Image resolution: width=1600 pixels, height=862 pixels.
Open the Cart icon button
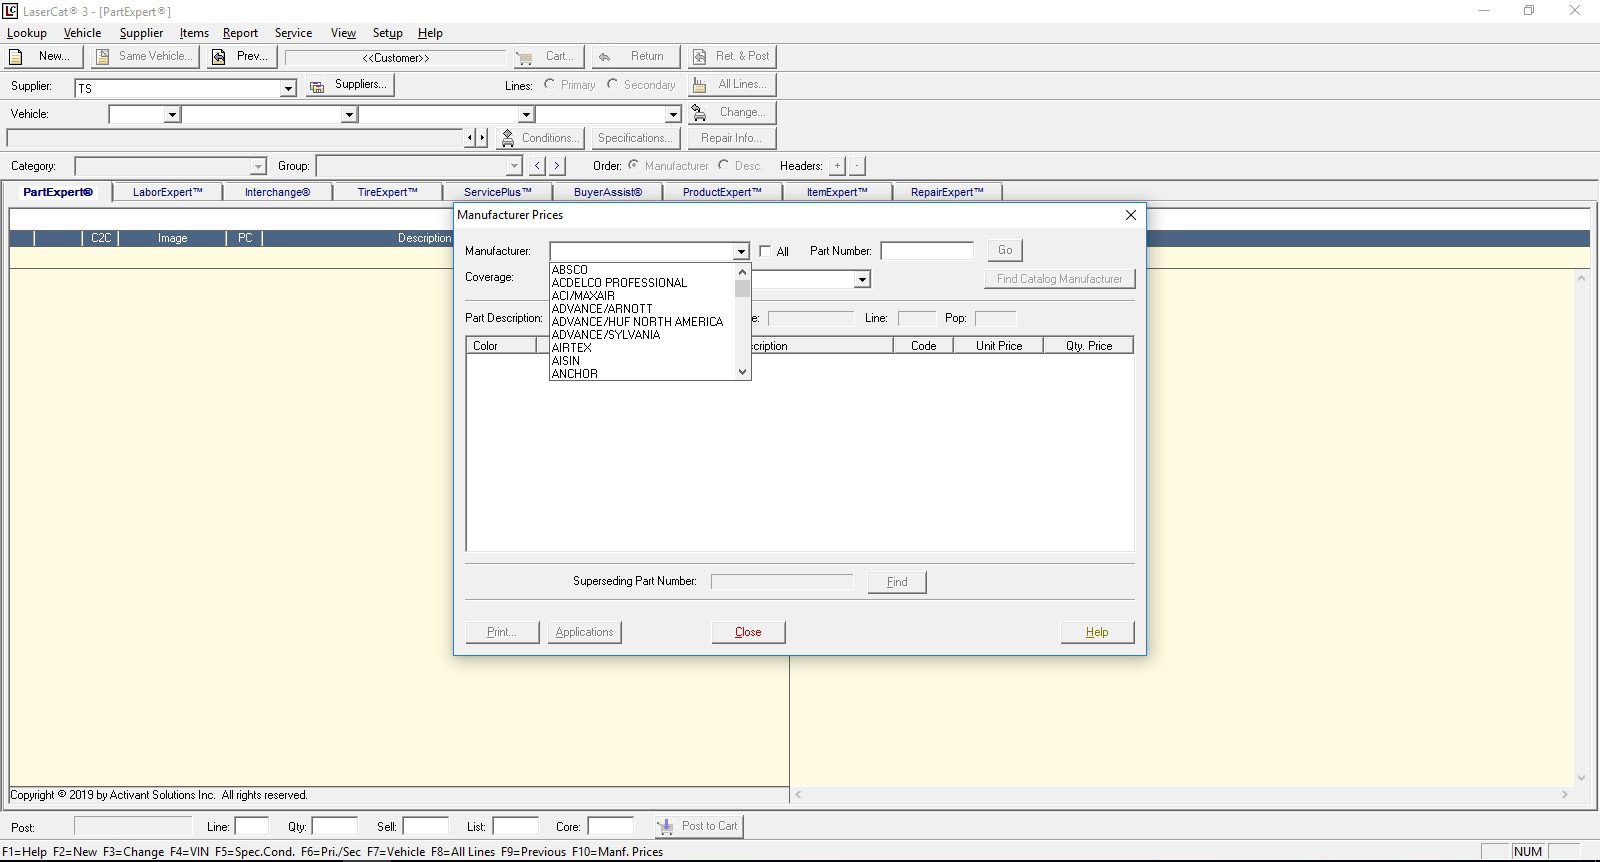[525, 57]
